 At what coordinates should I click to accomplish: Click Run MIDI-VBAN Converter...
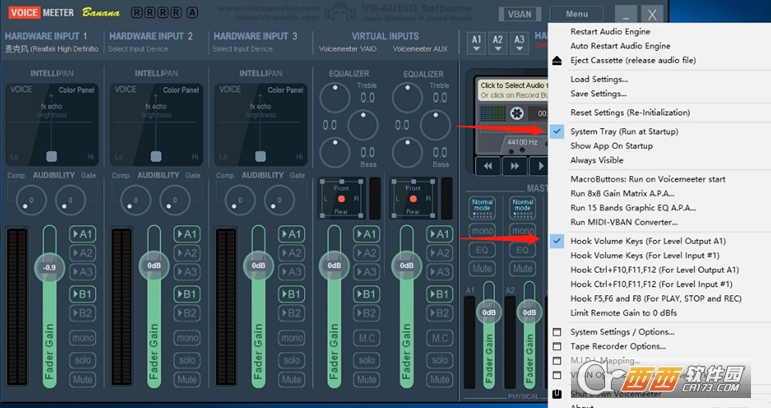624,222
